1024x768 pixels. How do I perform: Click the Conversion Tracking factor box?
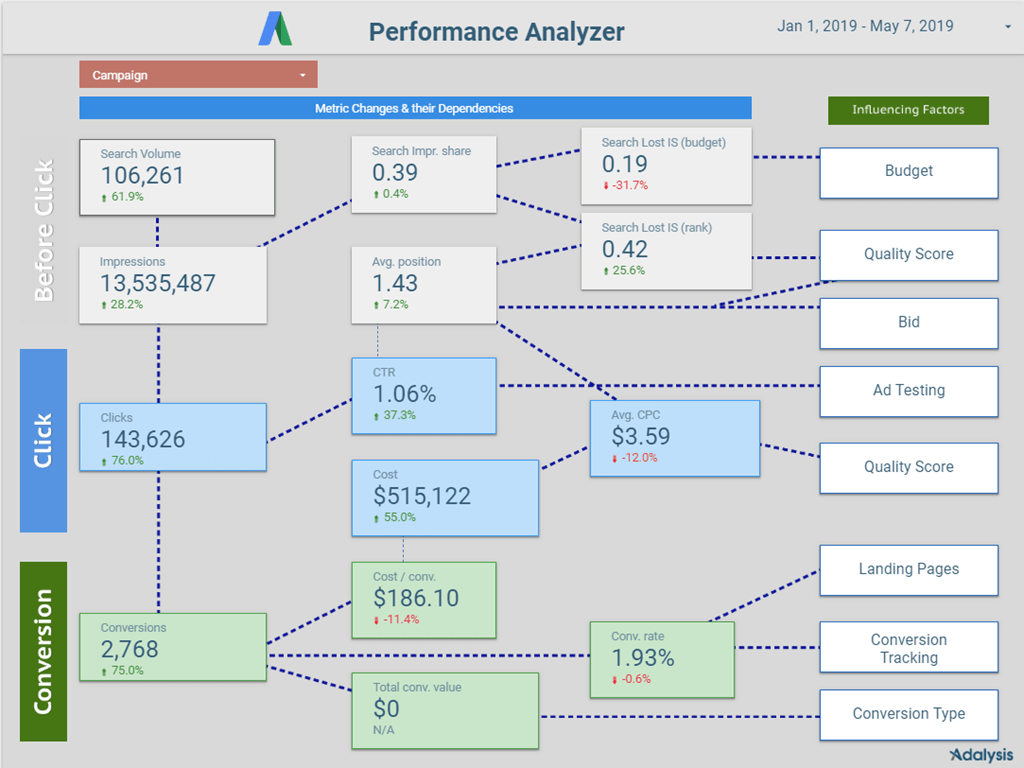point(908,648)
